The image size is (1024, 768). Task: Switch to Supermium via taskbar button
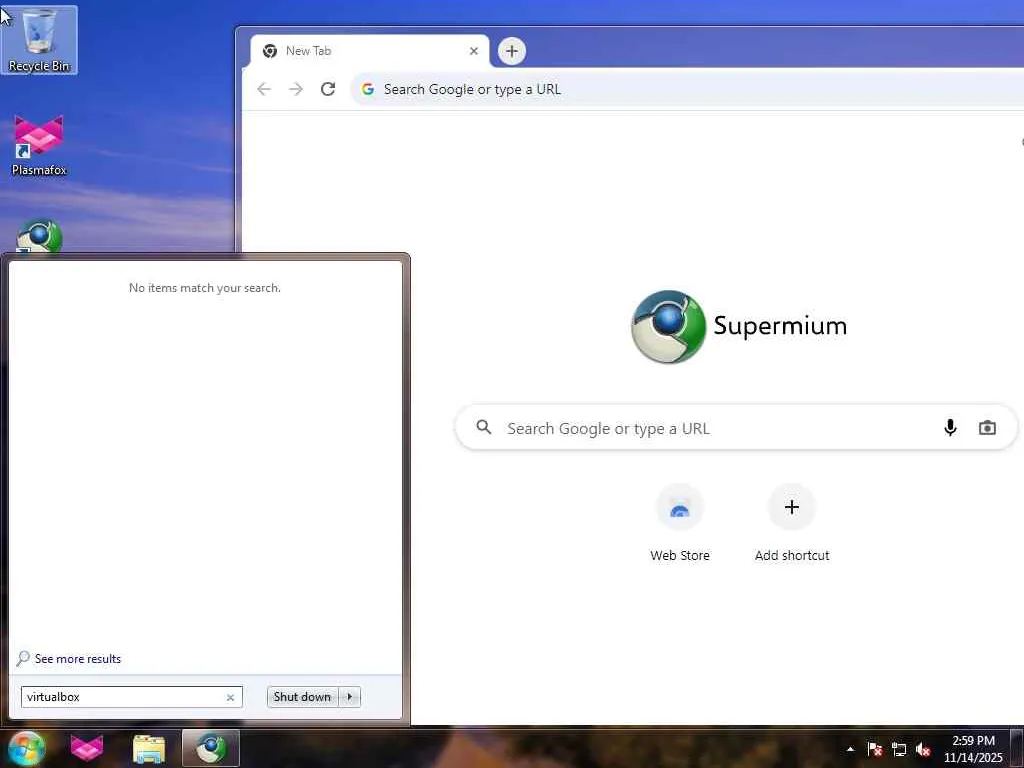(211, 748)
